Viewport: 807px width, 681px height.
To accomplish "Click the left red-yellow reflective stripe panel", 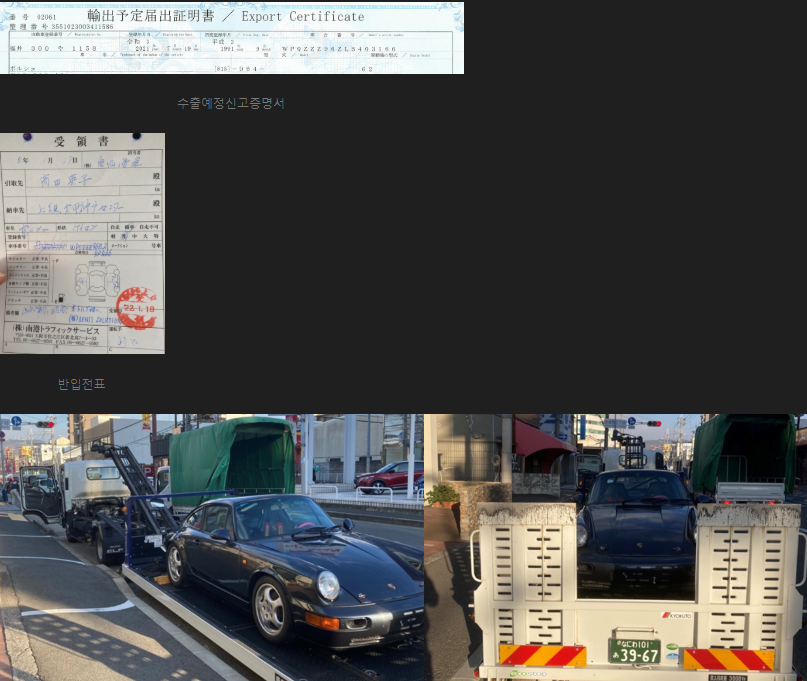I will point(542,656).
